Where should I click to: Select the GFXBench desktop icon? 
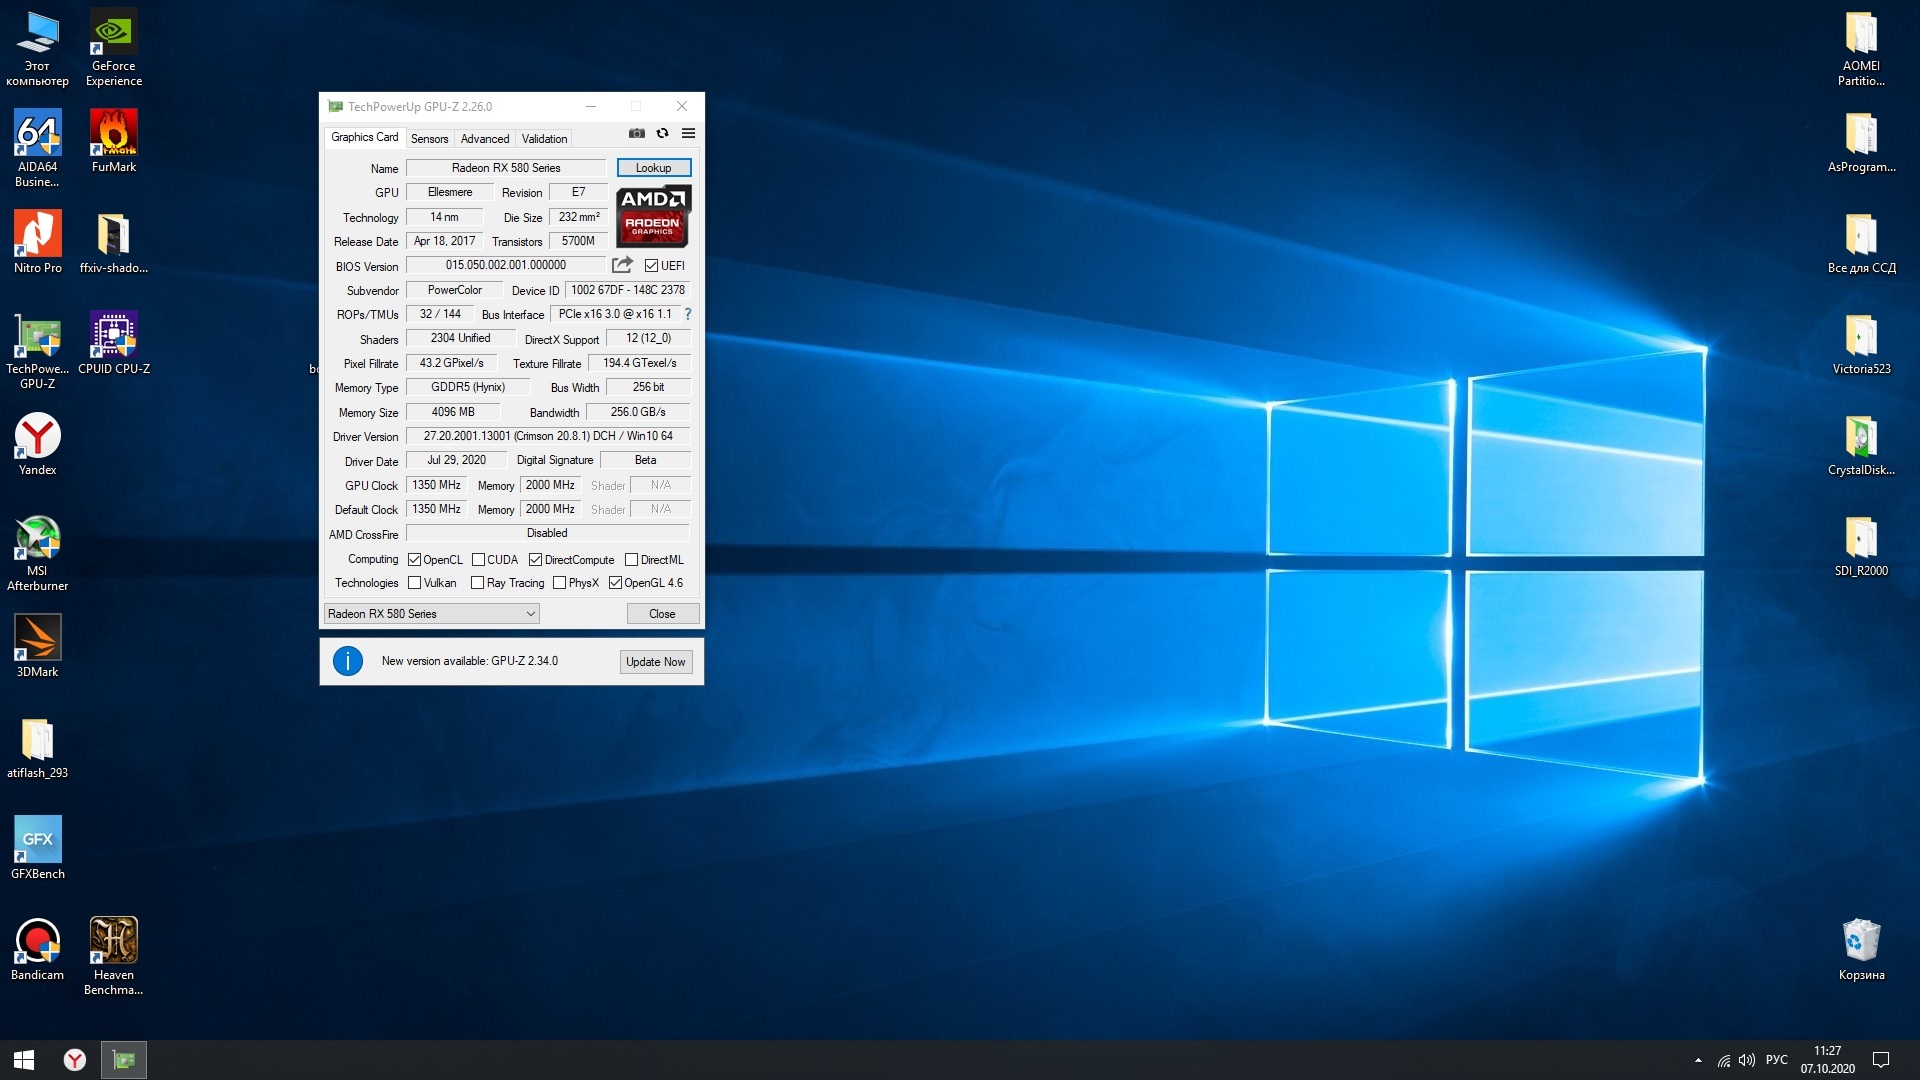[x=37, y=848]
